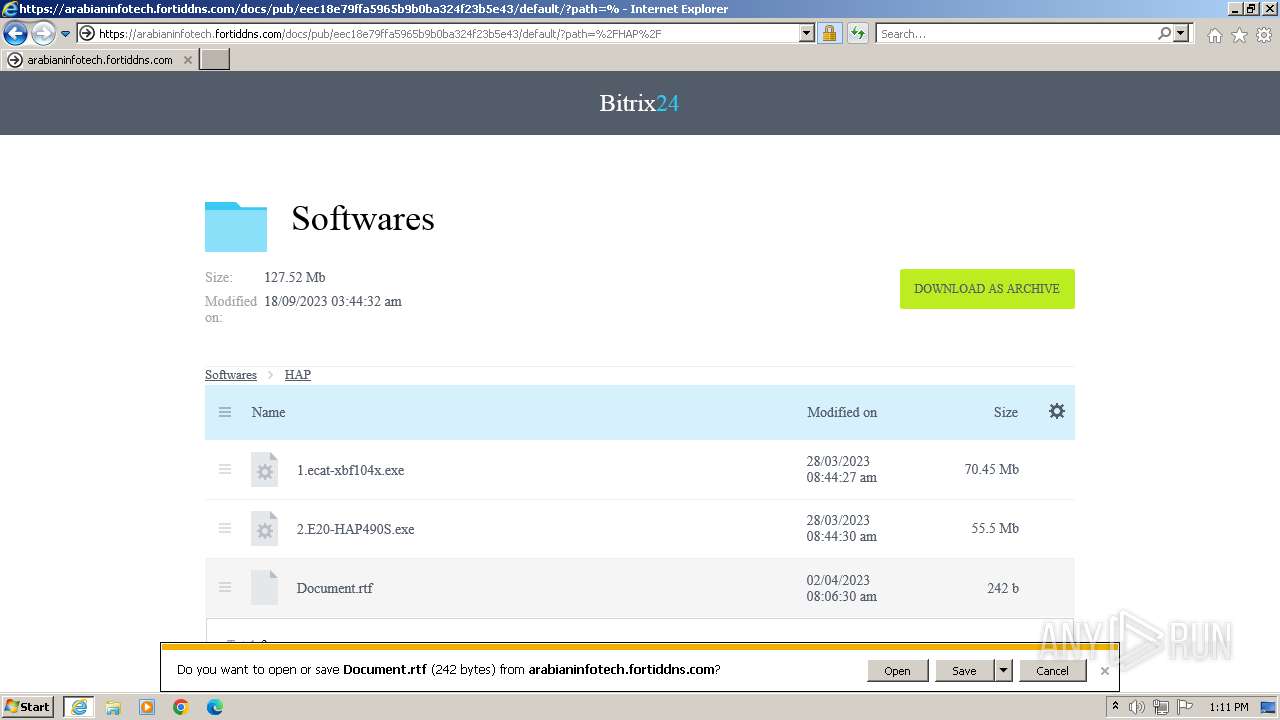
Task: Open the HAP breadcrumb link
Action: [298, 375]
